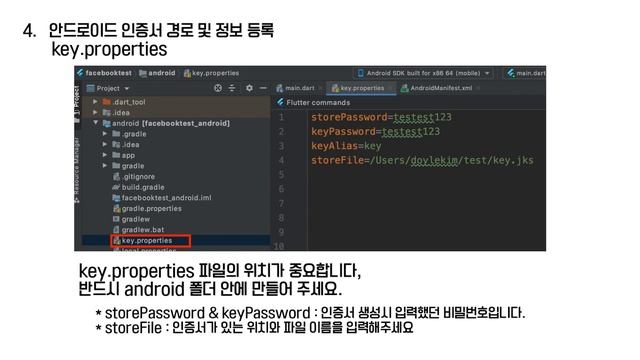The width and height of the screenshot is (640, 360).
Task: Expand the .gradle folder
Action: click(105, 133)
